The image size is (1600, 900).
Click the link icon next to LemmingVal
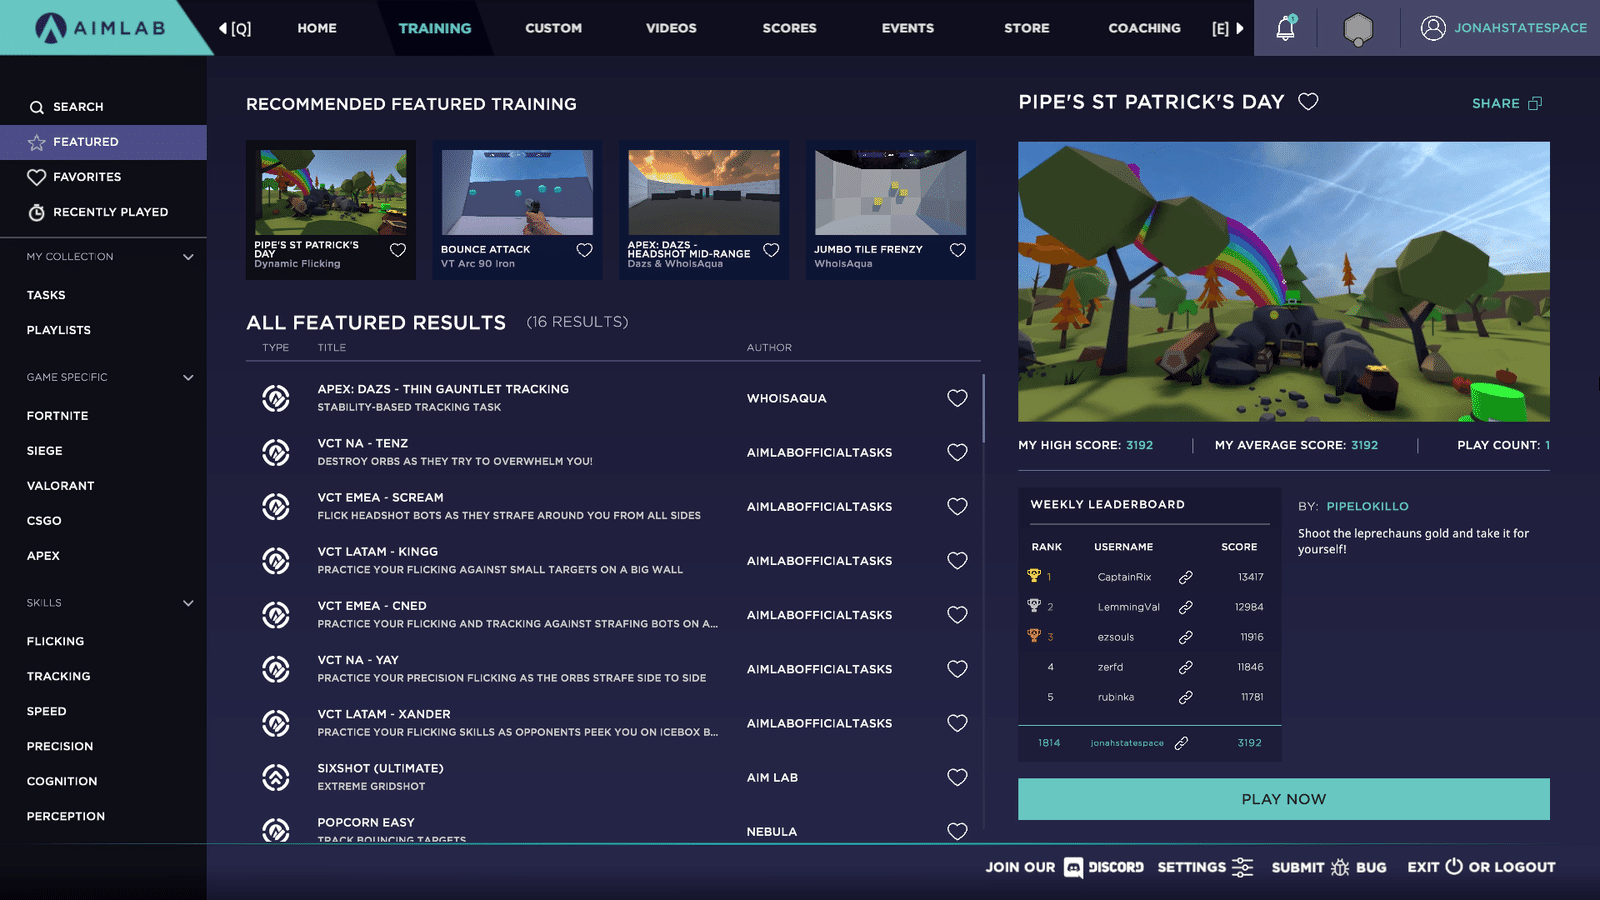[x=1185, y=607]
